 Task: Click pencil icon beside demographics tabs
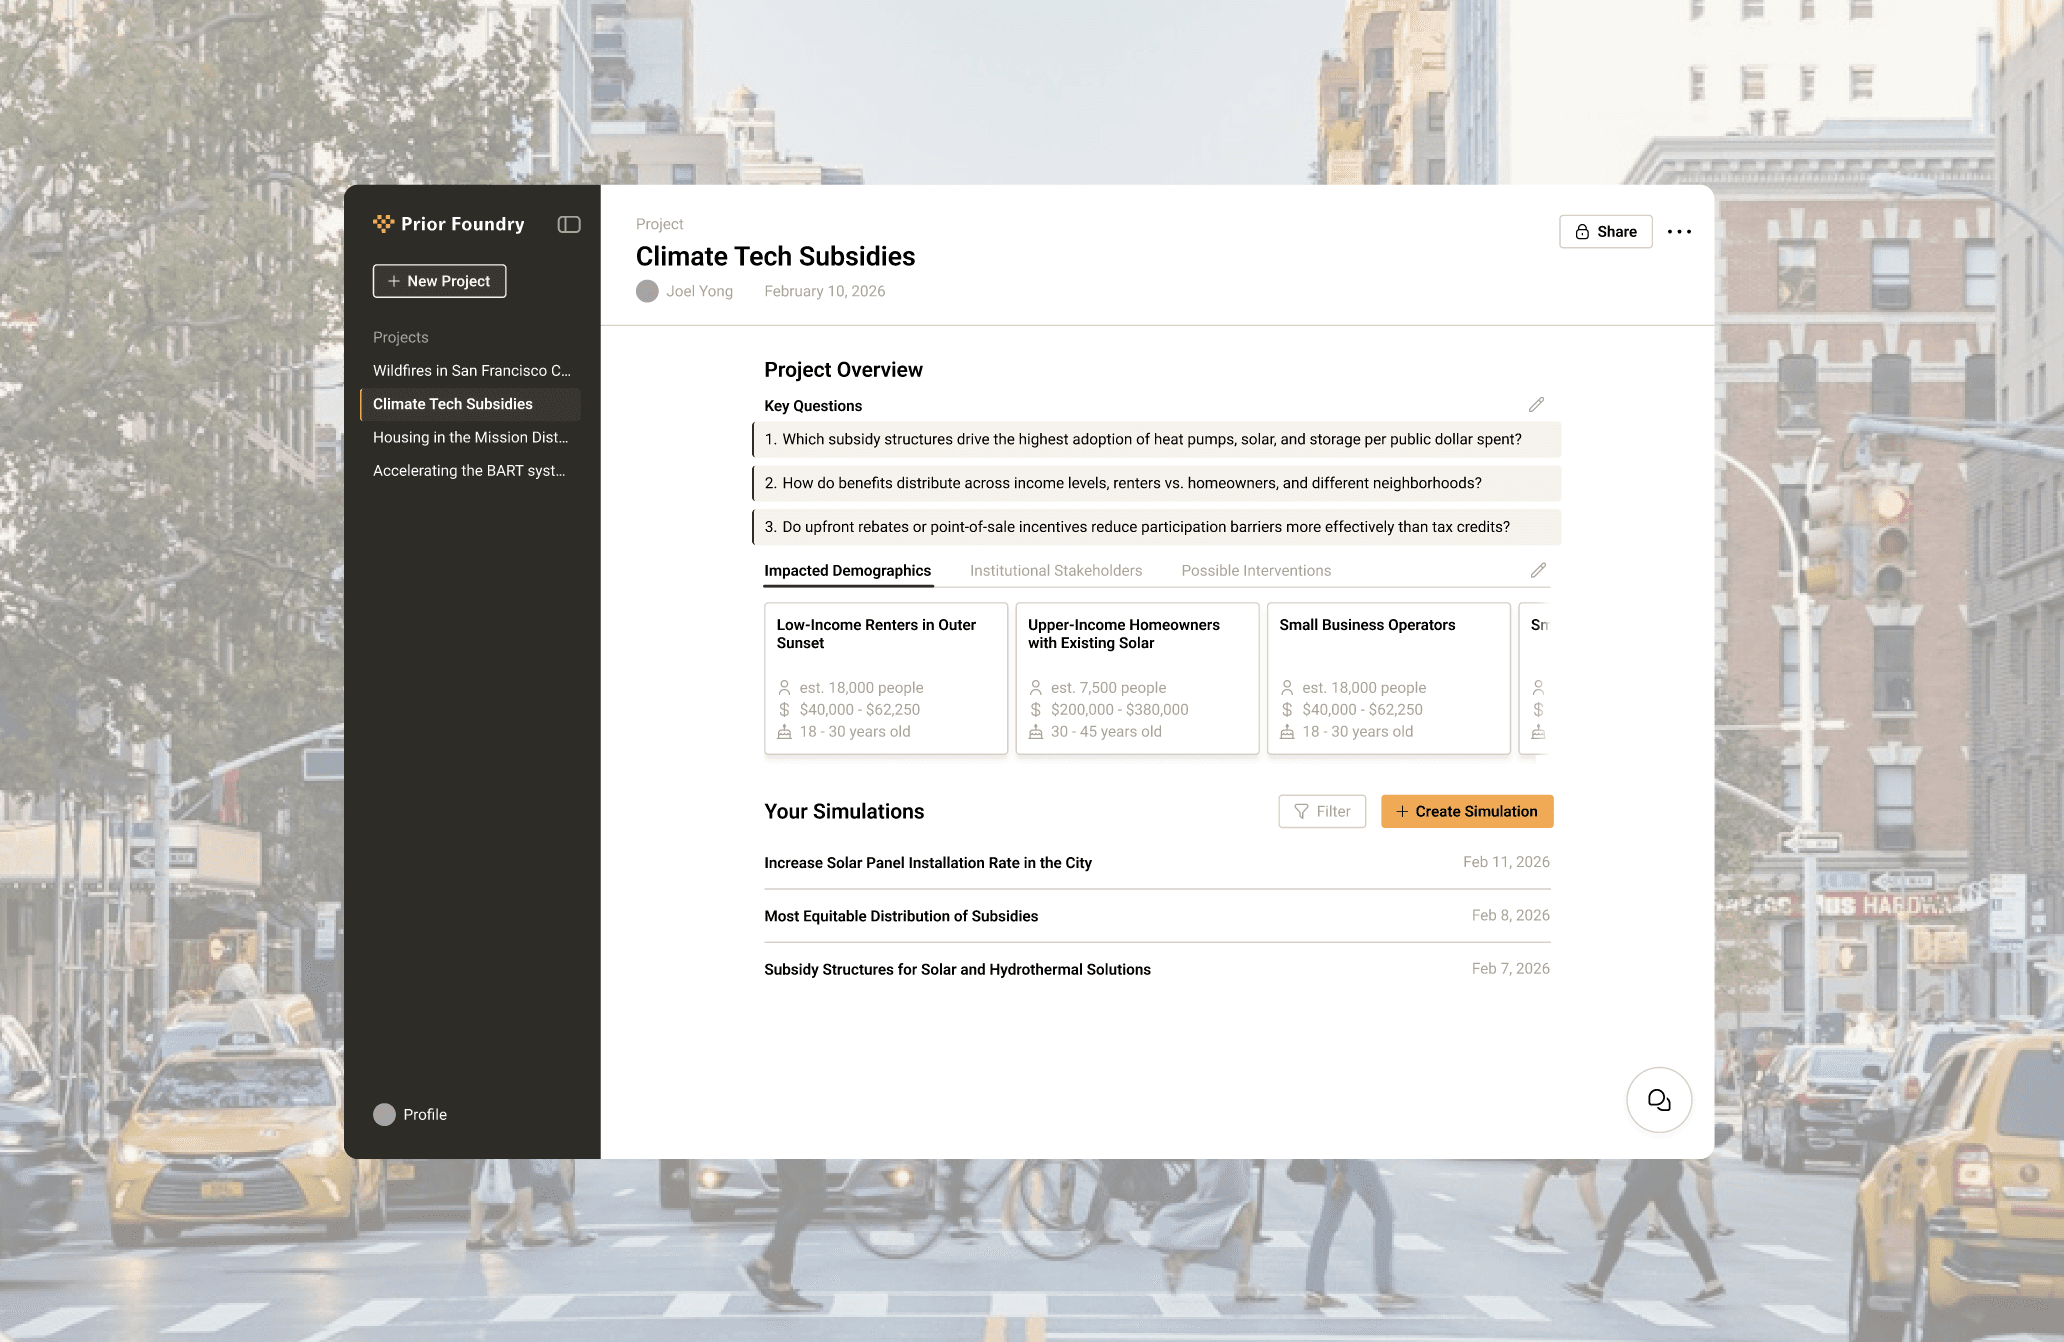click(1538, 570)
